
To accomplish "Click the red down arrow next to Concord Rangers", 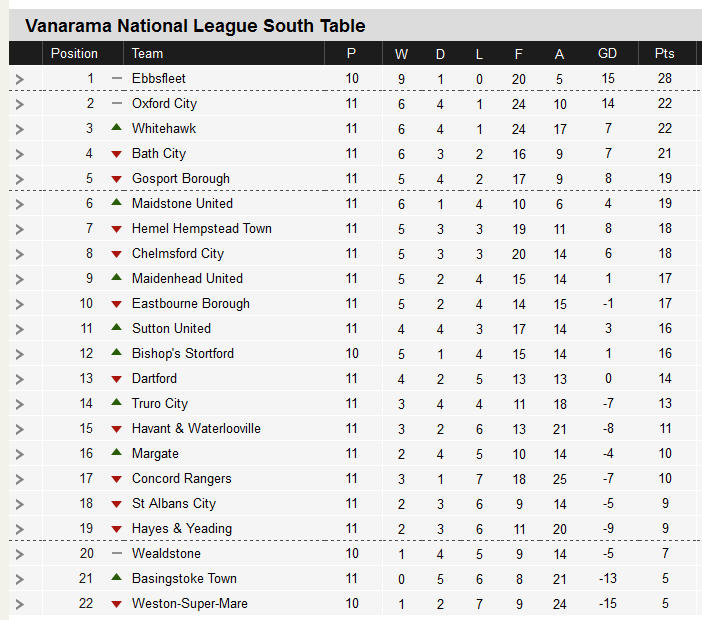I will pos(116,479).
